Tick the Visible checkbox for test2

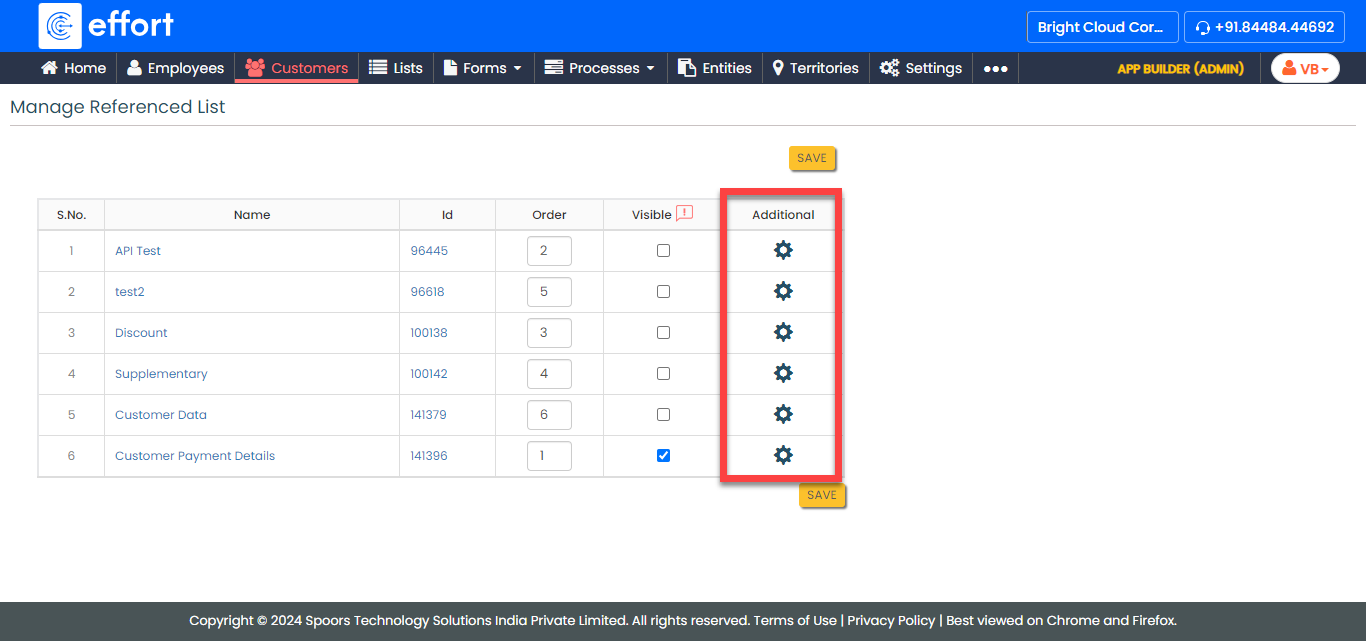tap(663, 292)
